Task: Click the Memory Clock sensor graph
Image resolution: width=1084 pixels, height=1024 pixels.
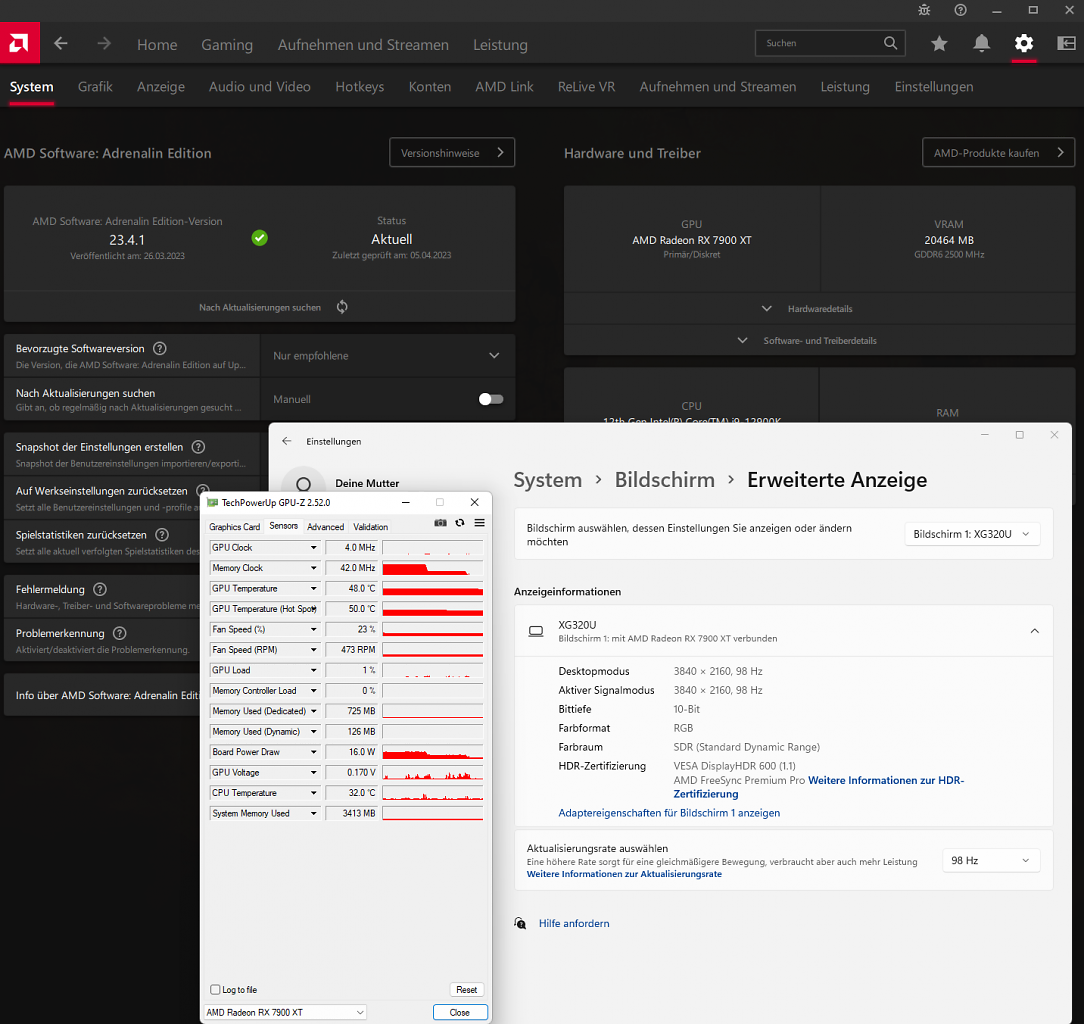Action: (x=432, y=568)
